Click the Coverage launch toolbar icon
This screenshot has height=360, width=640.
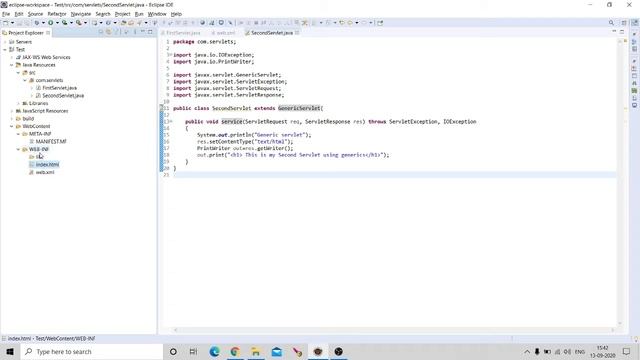[x=64, y=23]
